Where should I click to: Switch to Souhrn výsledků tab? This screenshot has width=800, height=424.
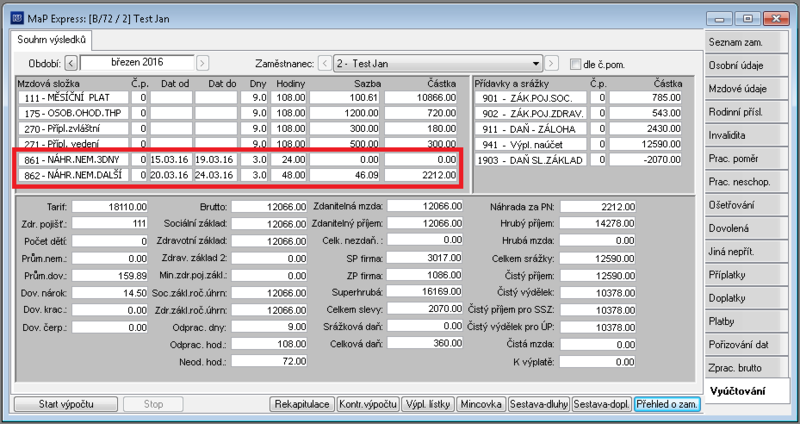tap(51, 40)
